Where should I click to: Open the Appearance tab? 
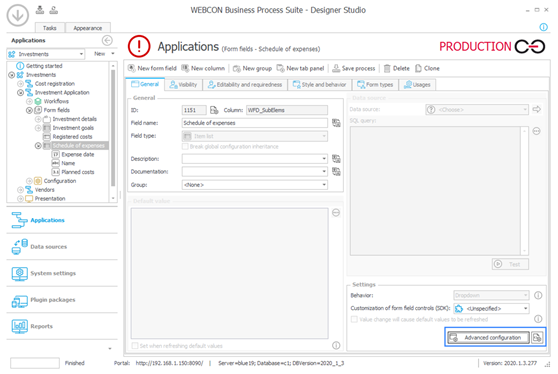[x=88, y=28]
